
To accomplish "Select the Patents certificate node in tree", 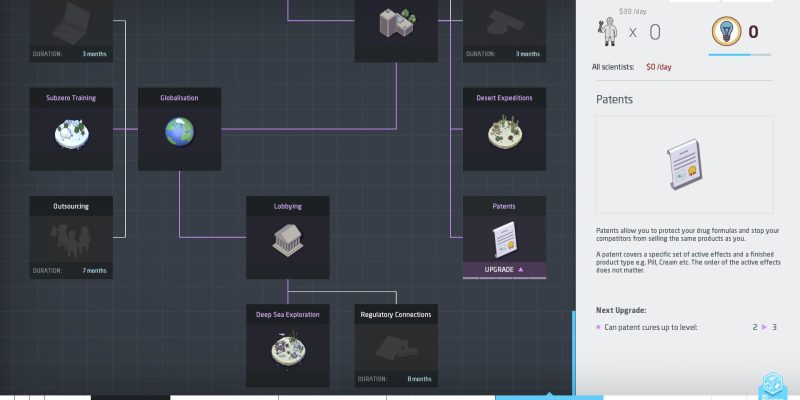I will coord(504,238).
